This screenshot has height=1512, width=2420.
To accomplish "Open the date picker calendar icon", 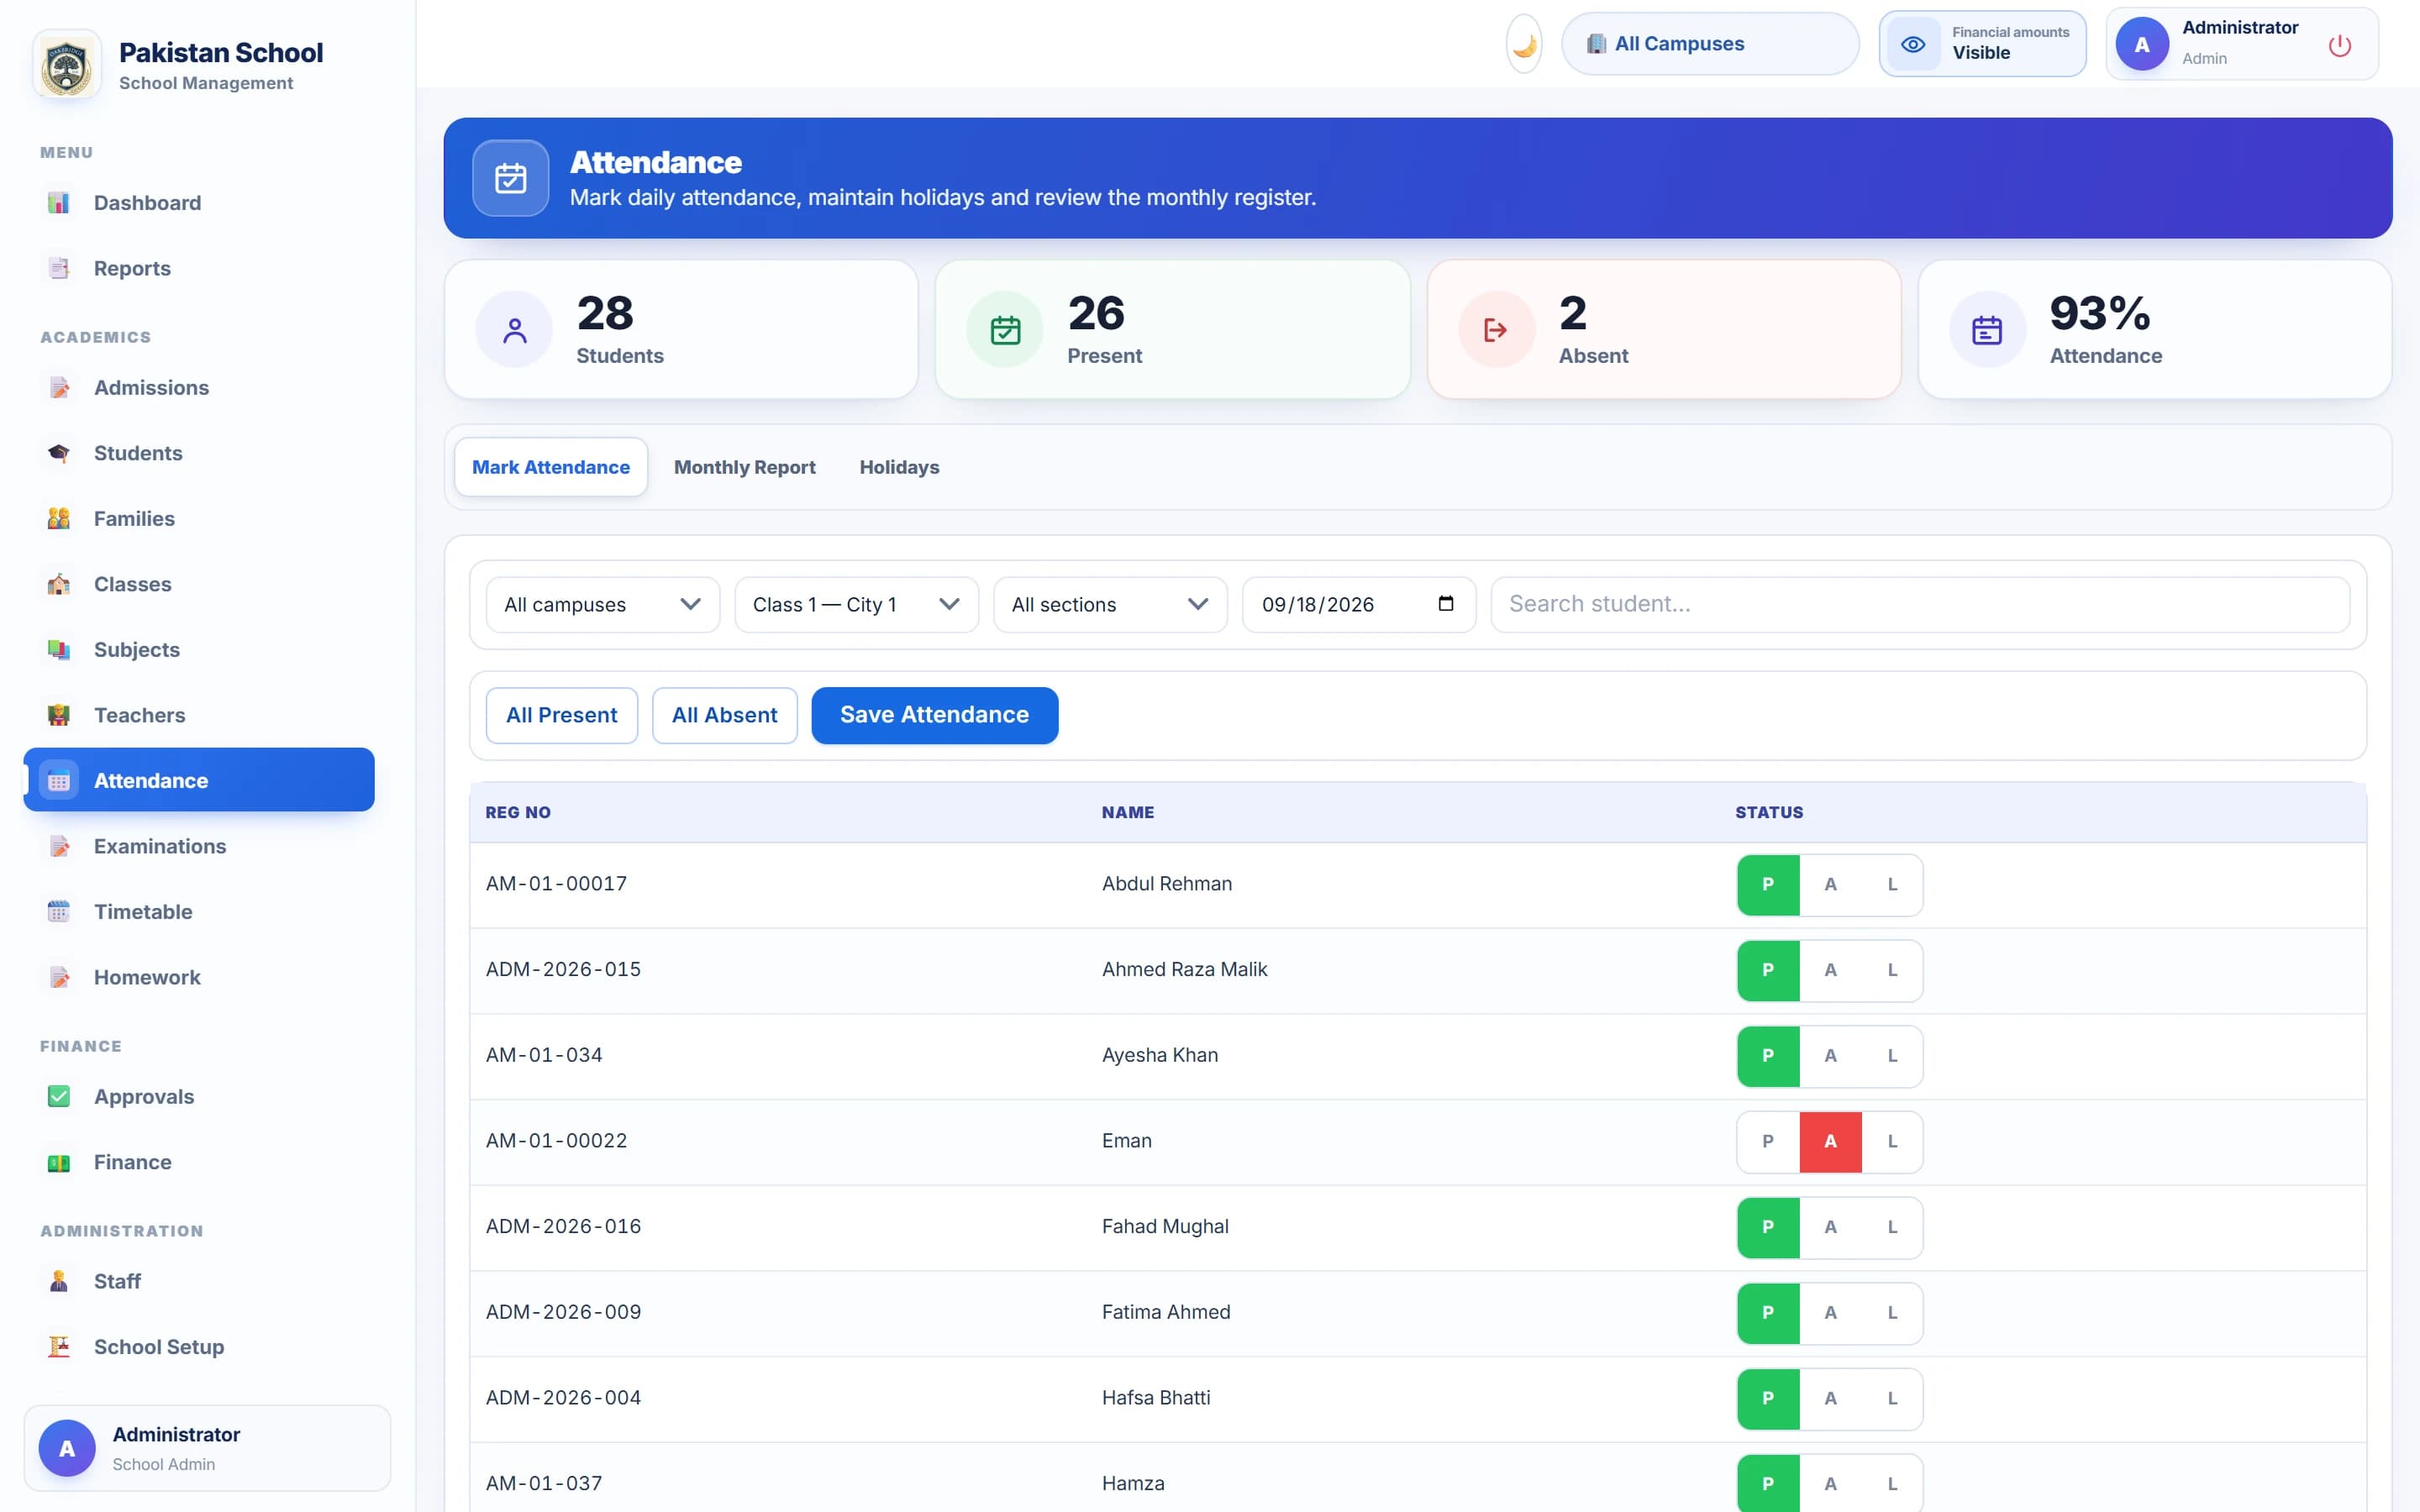I will [1445, 603].
